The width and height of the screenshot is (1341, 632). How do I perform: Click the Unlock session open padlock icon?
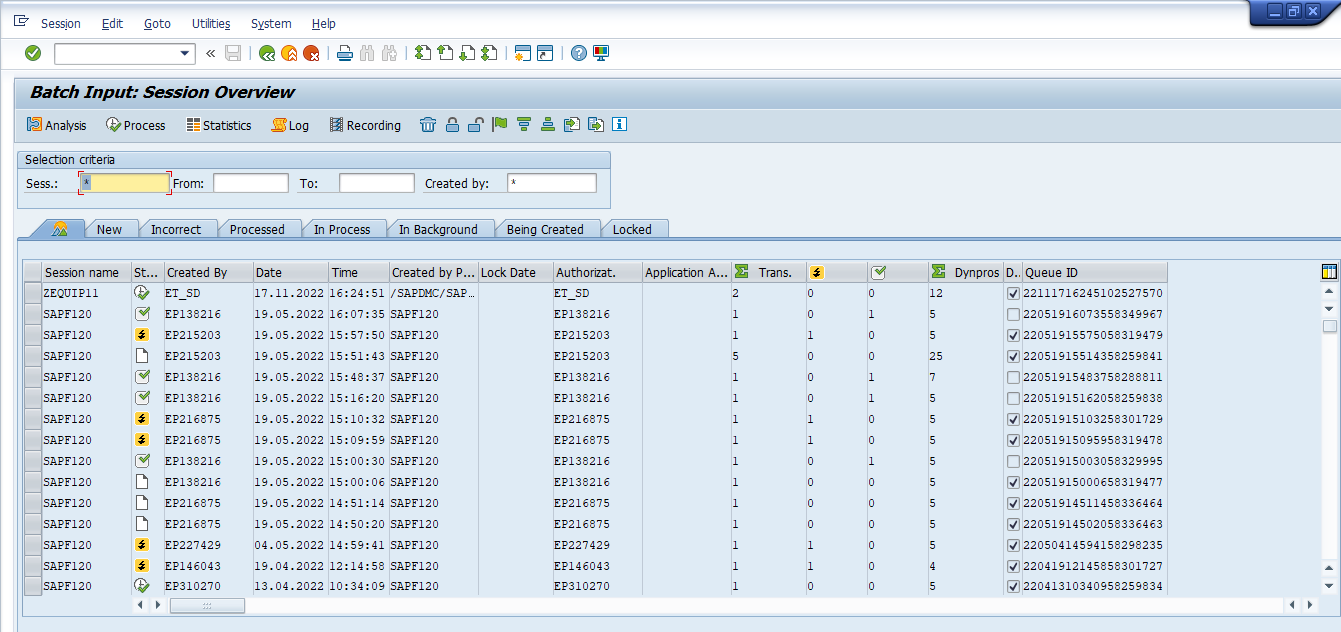(x=476, y=125)
